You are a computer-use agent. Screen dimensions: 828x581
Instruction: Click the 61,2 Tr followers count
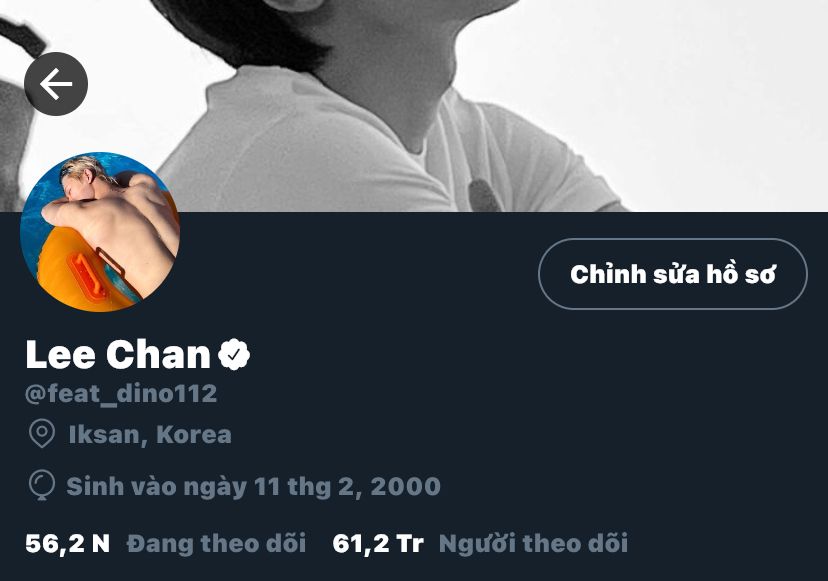378,543
